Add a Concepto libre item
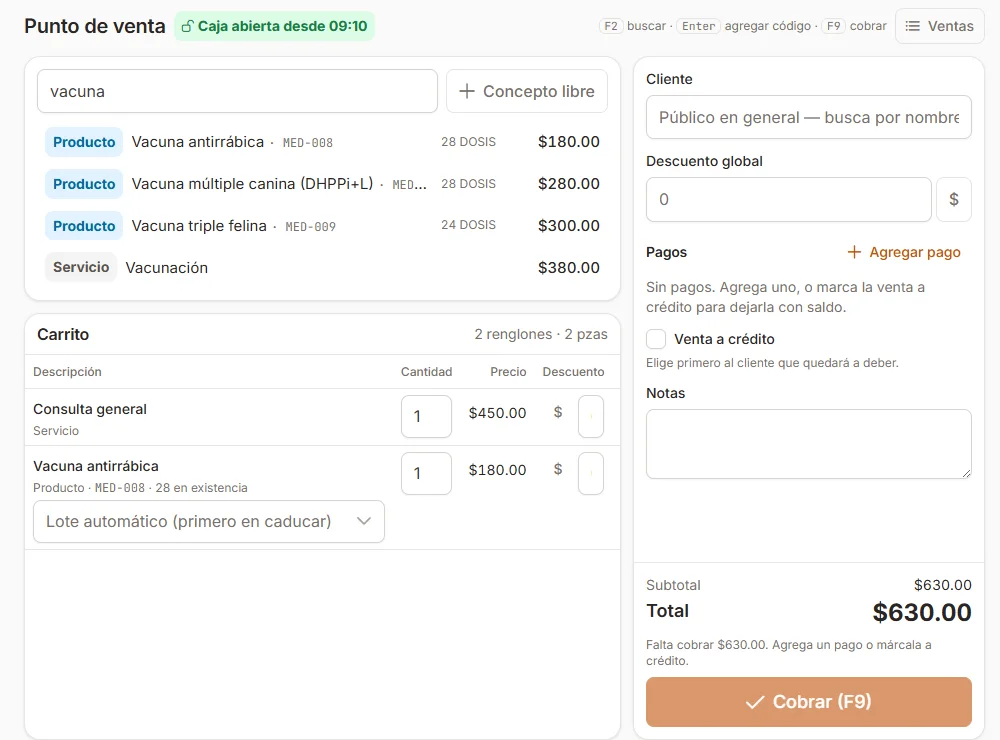The width and height of the screenshot is (1000, 740). [x=526, y=91]
